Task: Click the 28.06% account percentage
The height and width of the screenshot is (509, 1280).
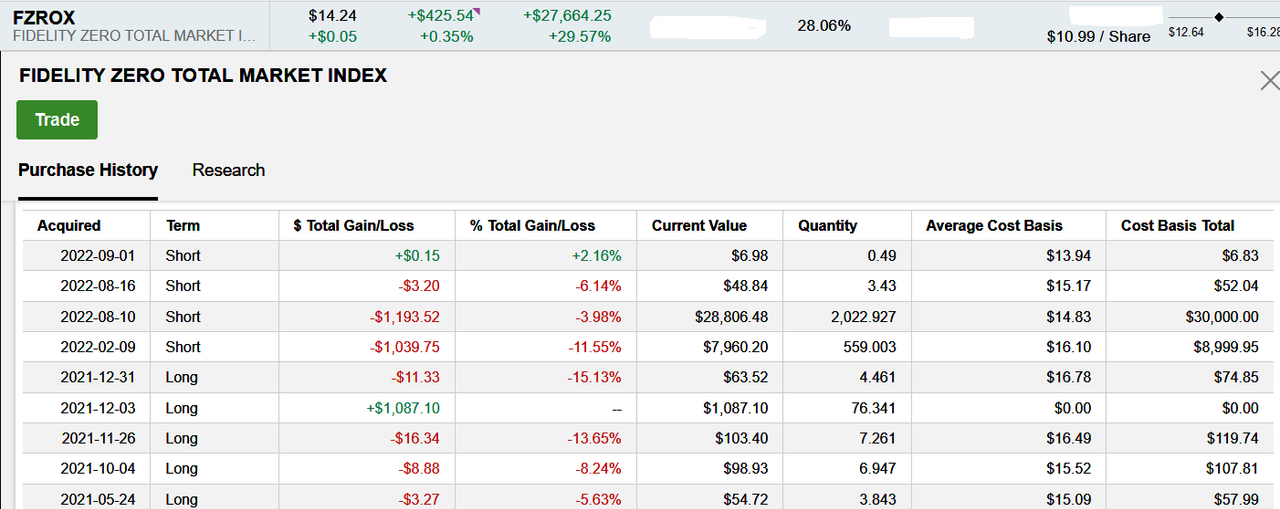Action: click(824, 26)
